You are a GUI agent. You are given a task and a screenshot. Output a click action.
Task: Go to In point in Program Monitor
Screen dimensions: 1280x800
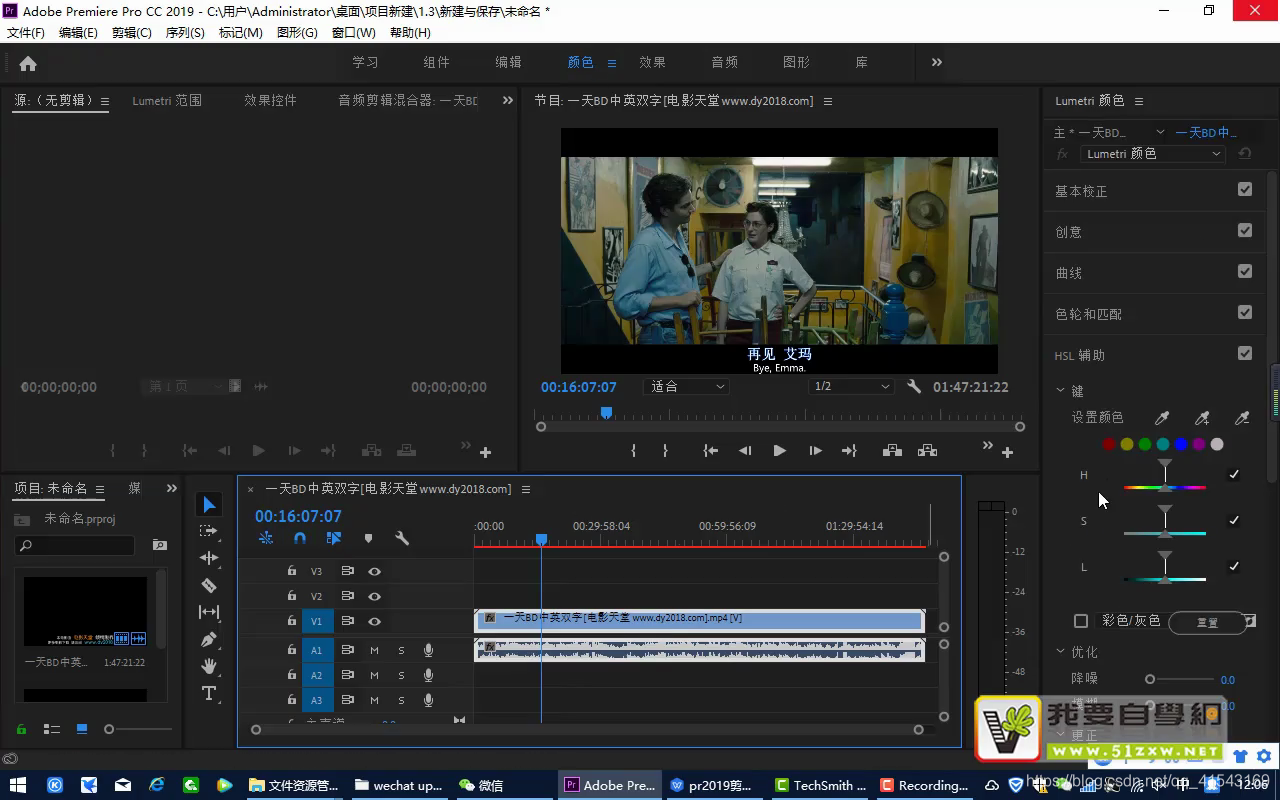coord(710,451)
